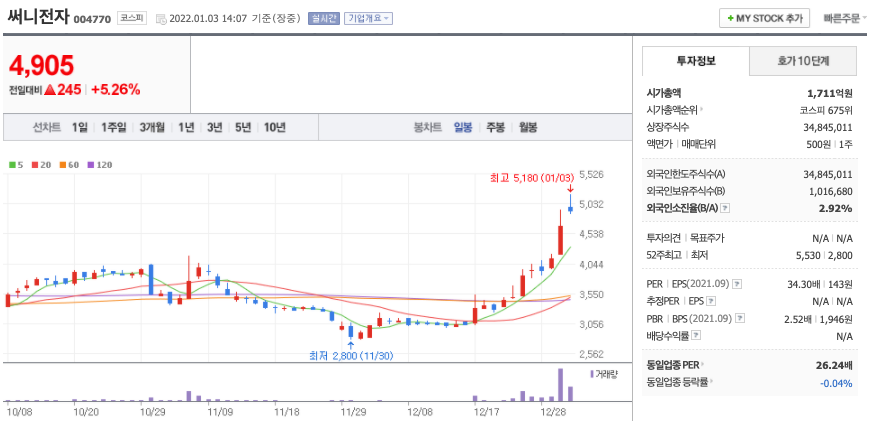This screenshot has width=872, height=421.
Task: Select the 월봉 monthly candle chart
Action: pyautogui.click(x=528, y=127)
